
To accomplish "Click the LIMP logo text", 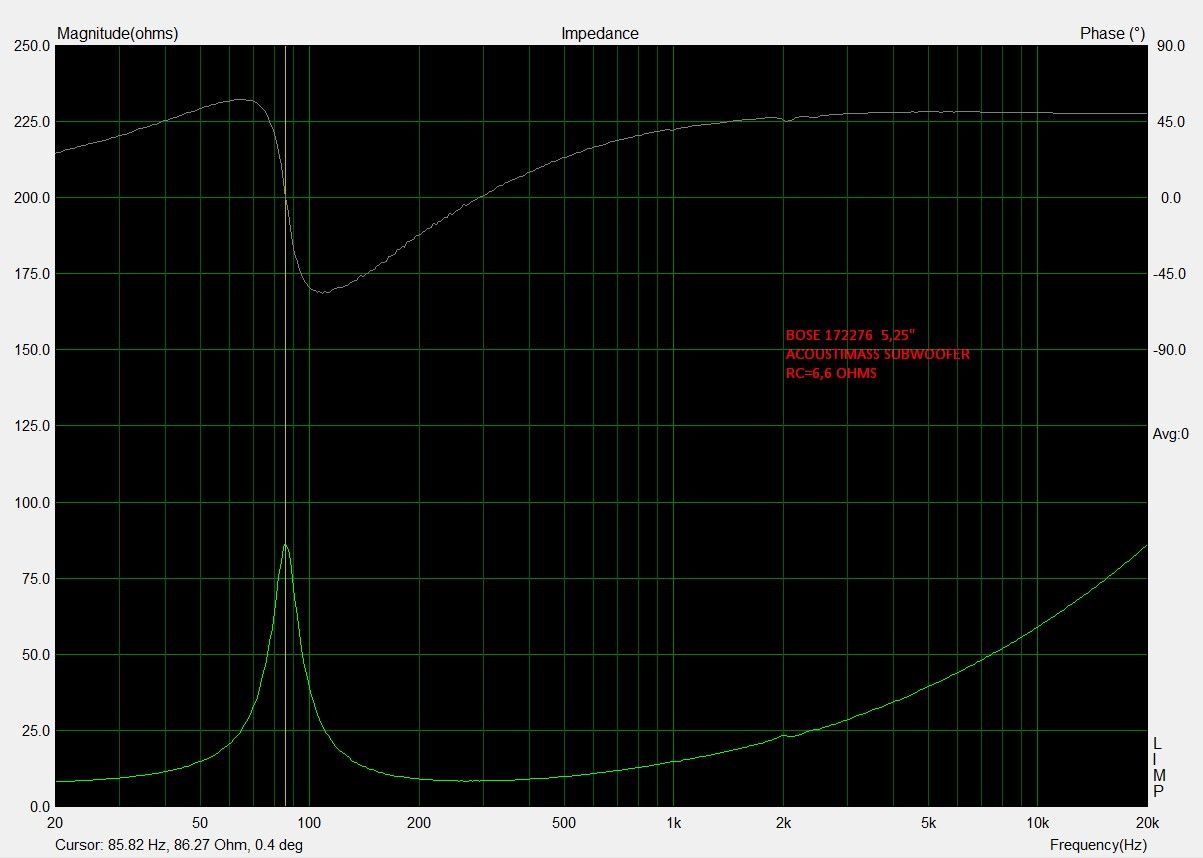I will pyautogui.click(x=1157, y=766).
